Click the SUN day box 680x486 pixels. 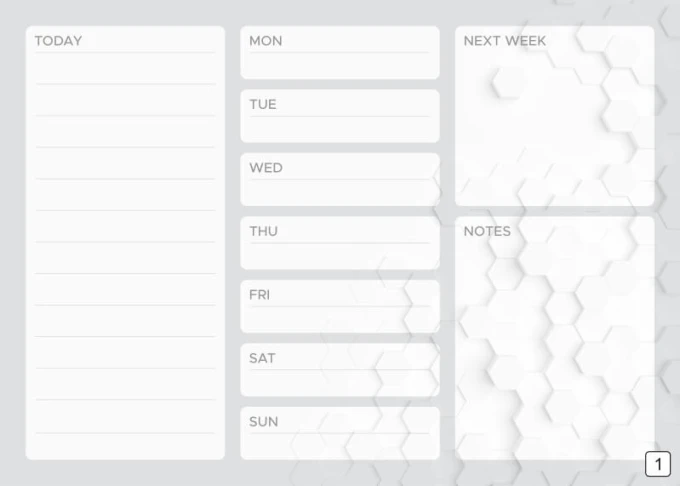(x=340, y=433)
